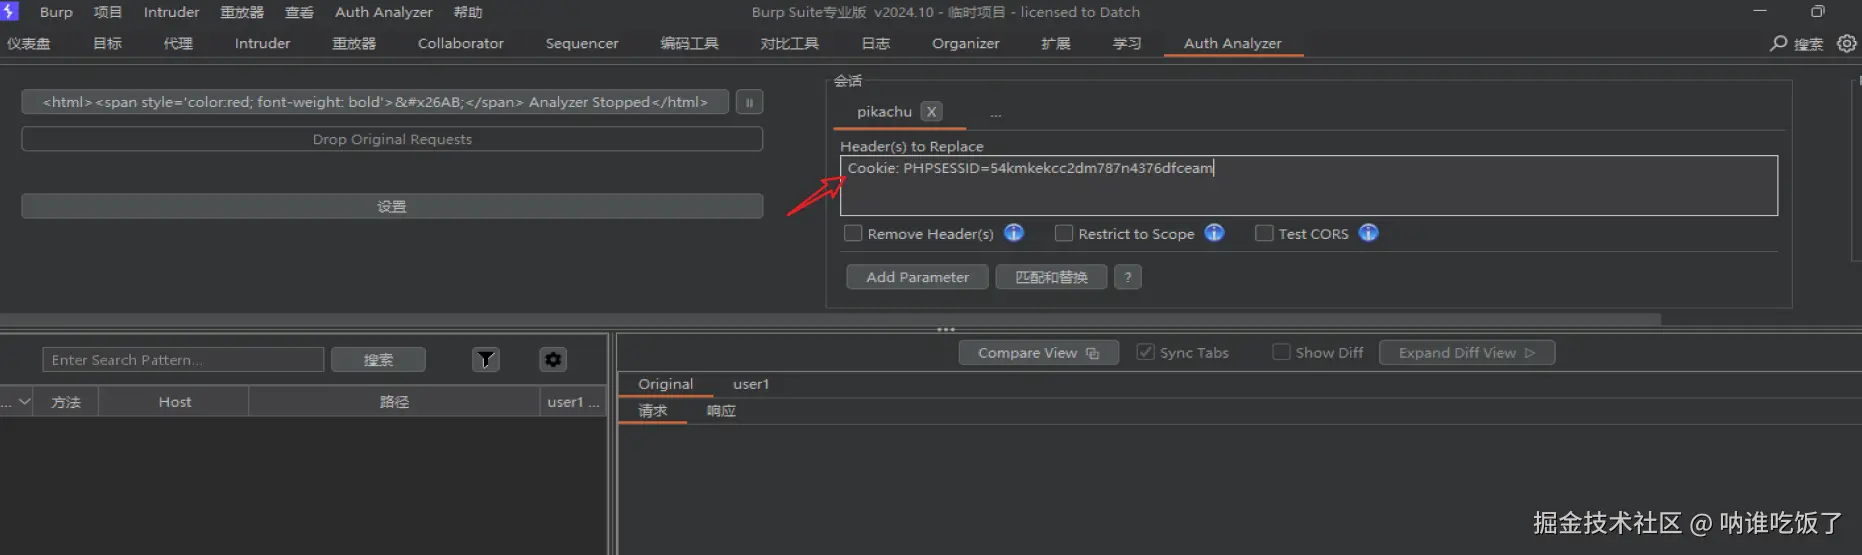Enable Remove Header(s) checkbox
The image size is (1862, 555).
(x=853, y=233)
